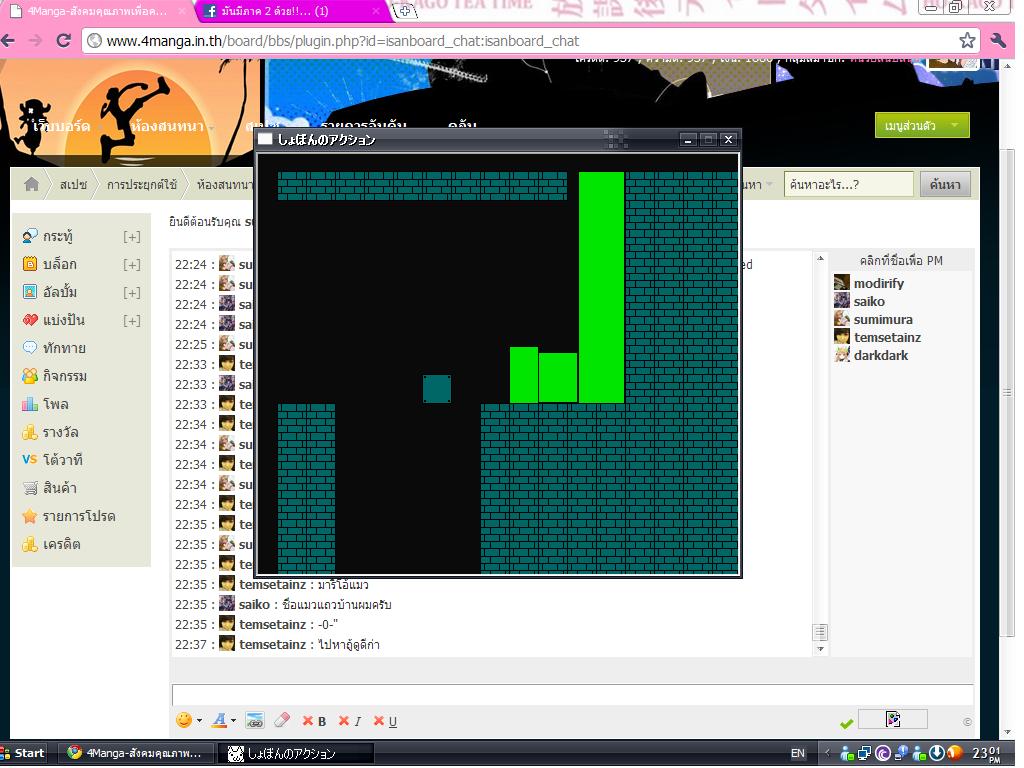Select user darkdark to PM
The height and width of the screenshot is (768, 1024).
click(880, 356)
